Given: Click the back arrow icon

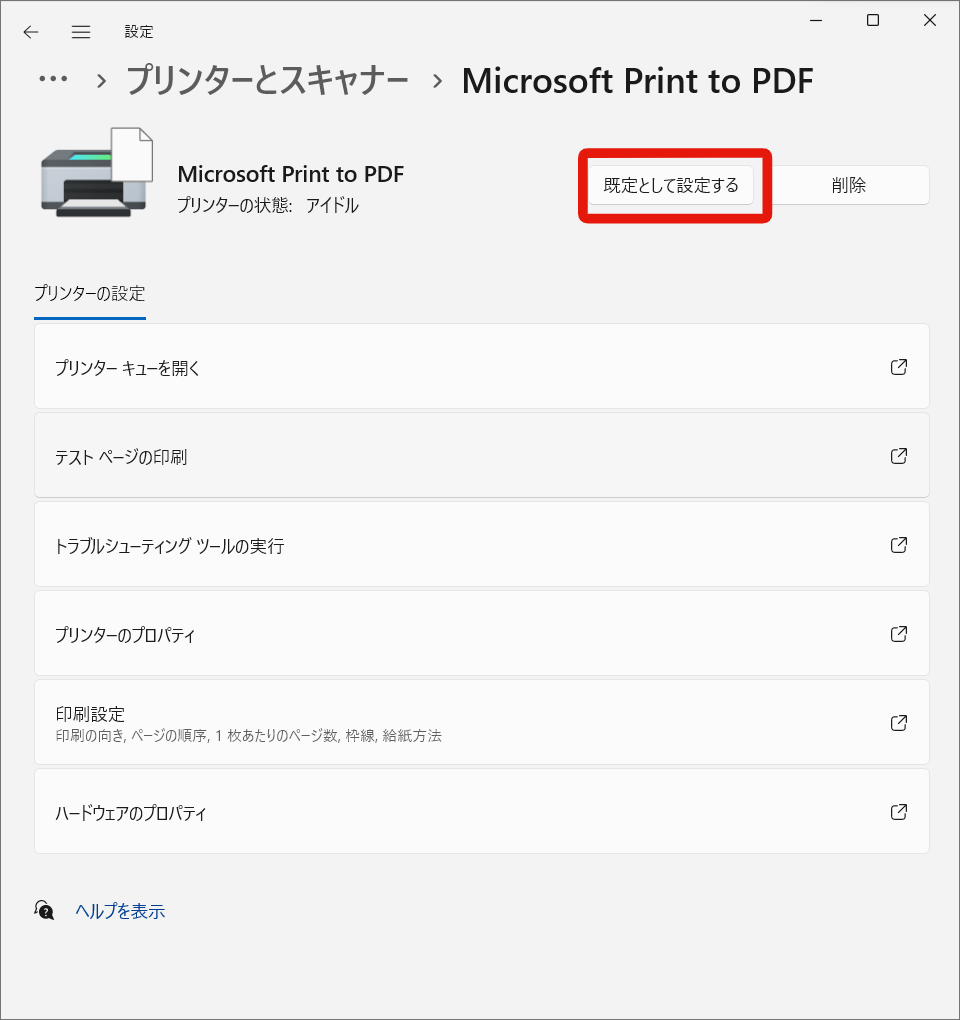Looking at the screenshot, I should click(31, 32).
